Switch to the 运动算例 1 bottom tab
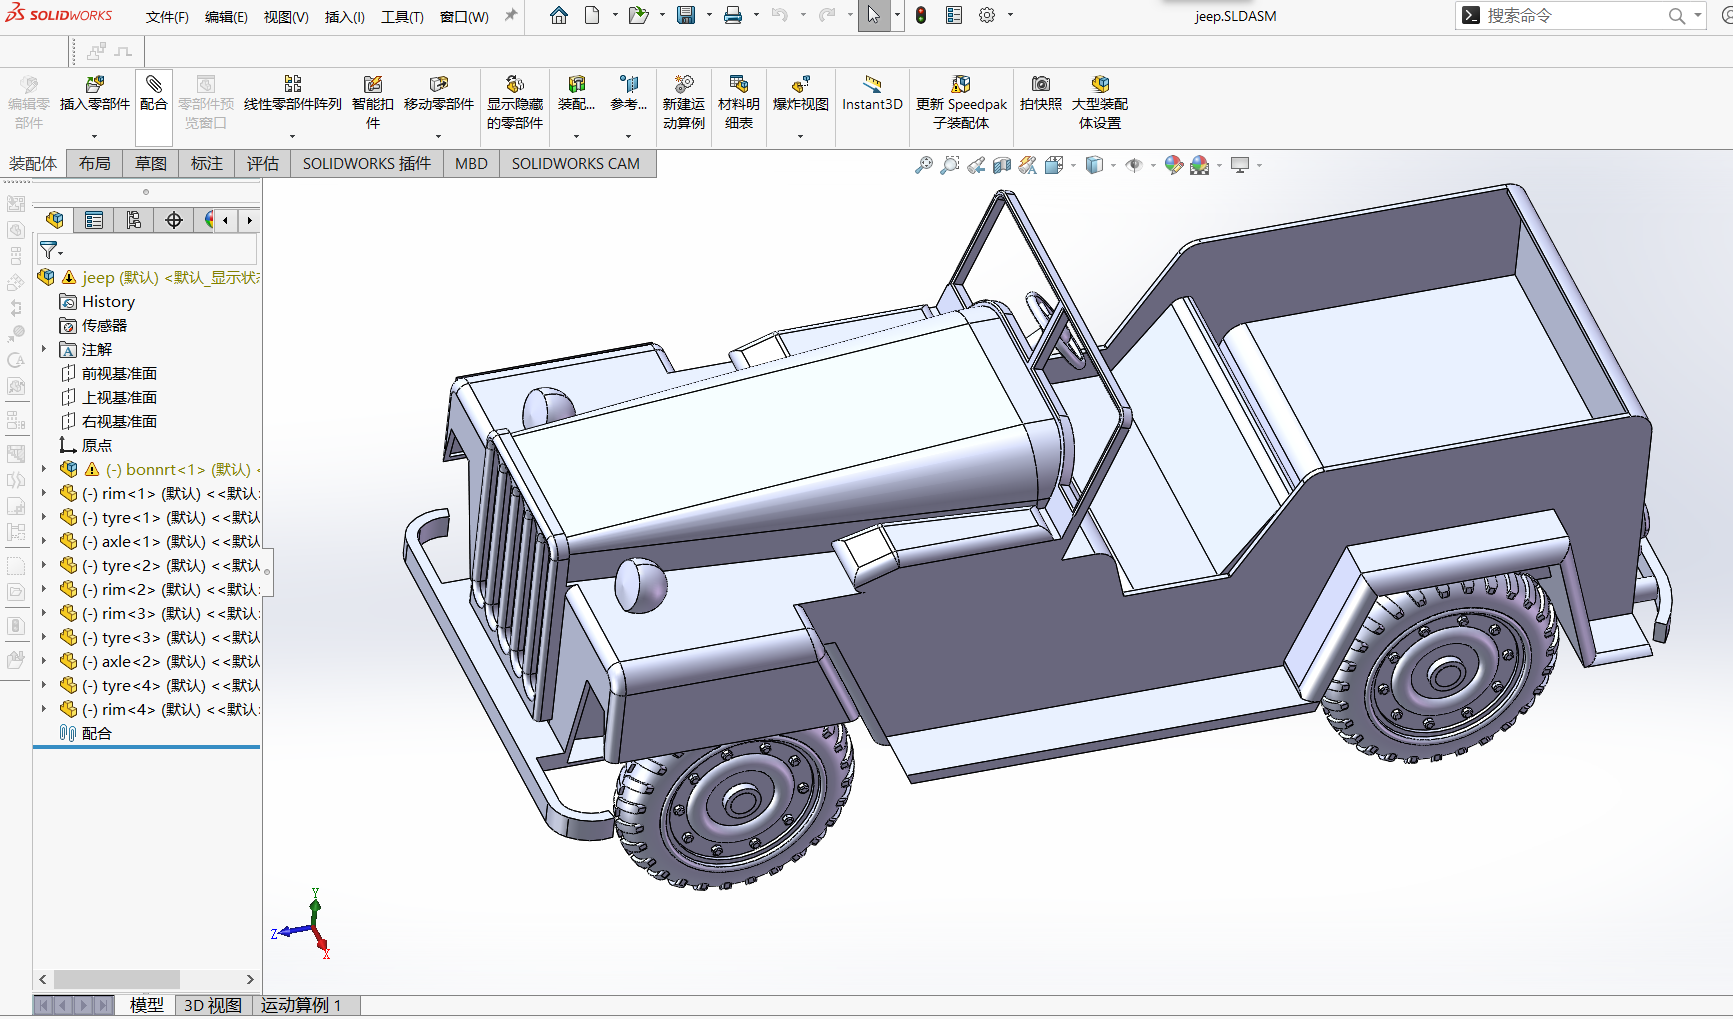Viewport: 1733px width, 1019px height. pos(301,1005)
